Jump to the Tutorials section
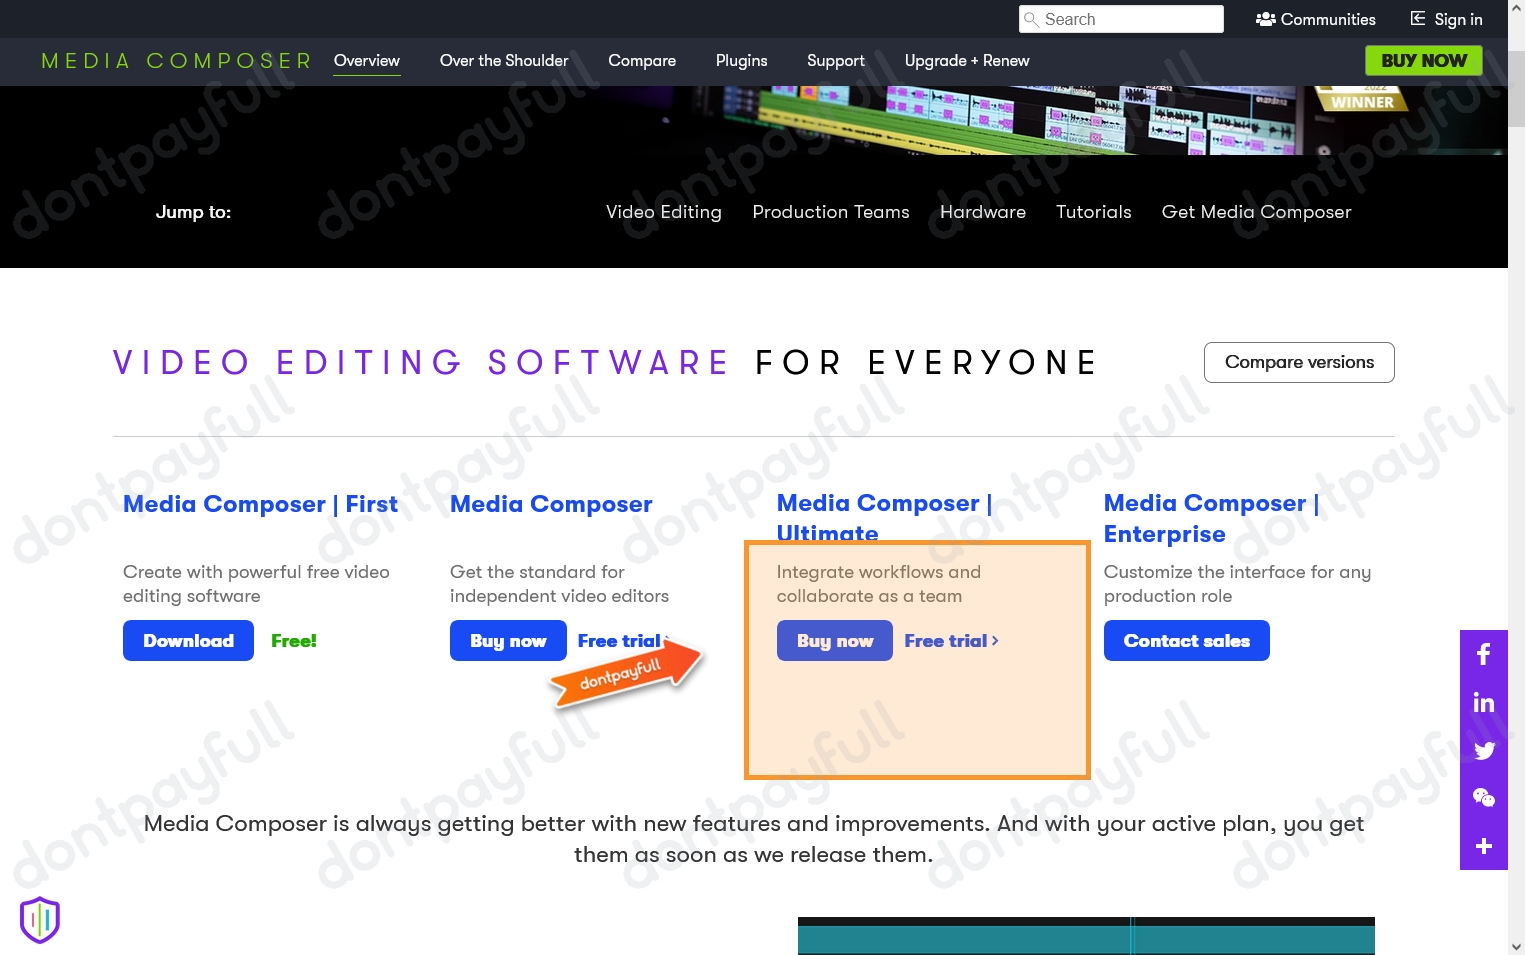The width and height of the screenshot is (1525, 955). pyautogui.click(x=1093, y=212)
